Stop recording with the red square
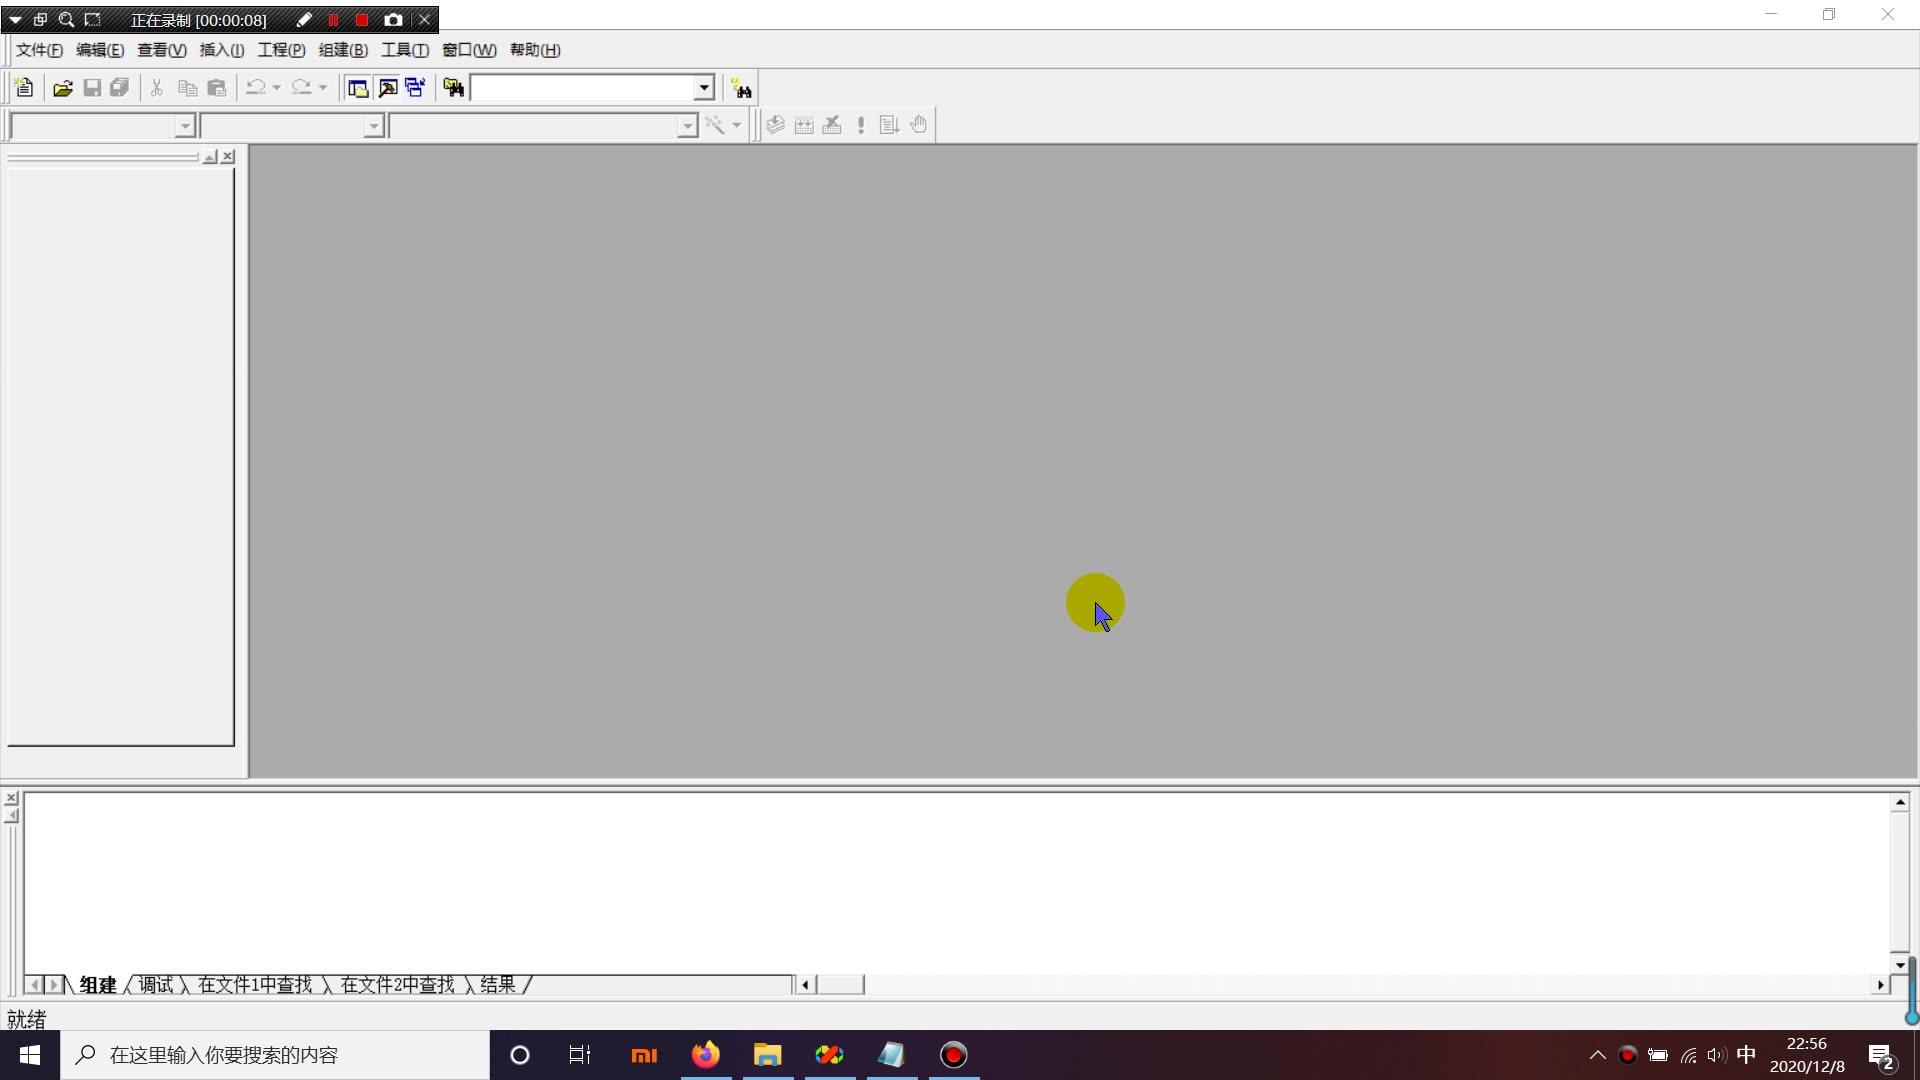Viewport: 1920px width, 1080px height. pos(362,20)
